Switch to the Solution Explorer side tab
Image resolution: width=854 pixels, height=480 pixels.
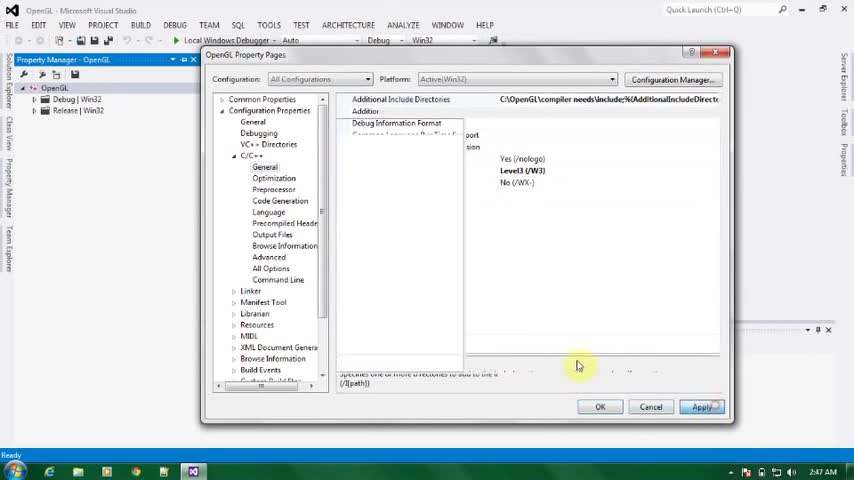[x=9, y=81]
